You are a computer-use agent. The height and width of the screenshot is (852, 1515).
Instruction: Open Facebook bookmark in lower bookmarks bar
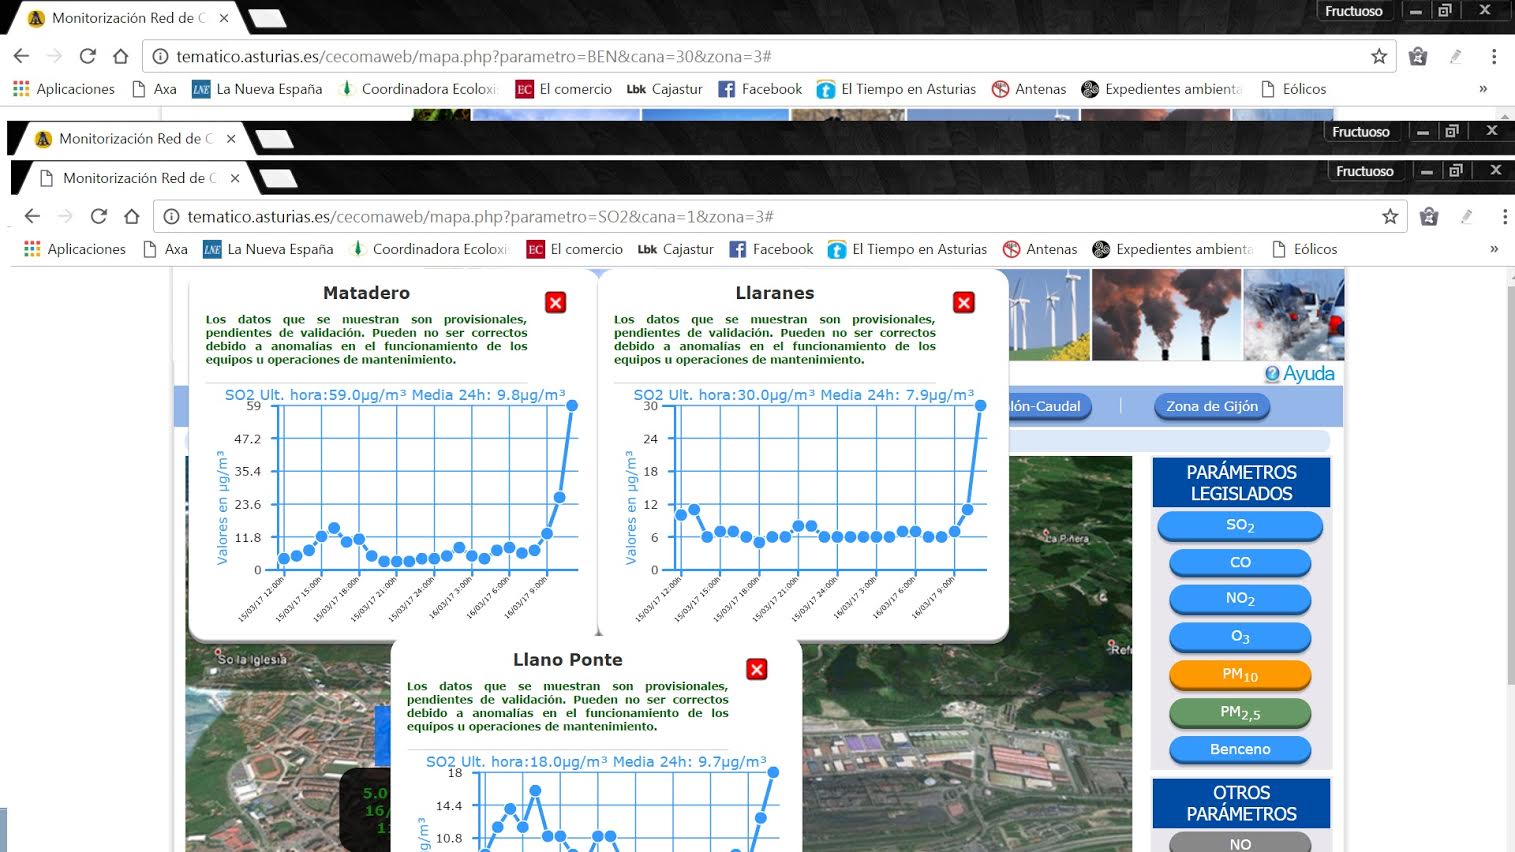point(771,249)
